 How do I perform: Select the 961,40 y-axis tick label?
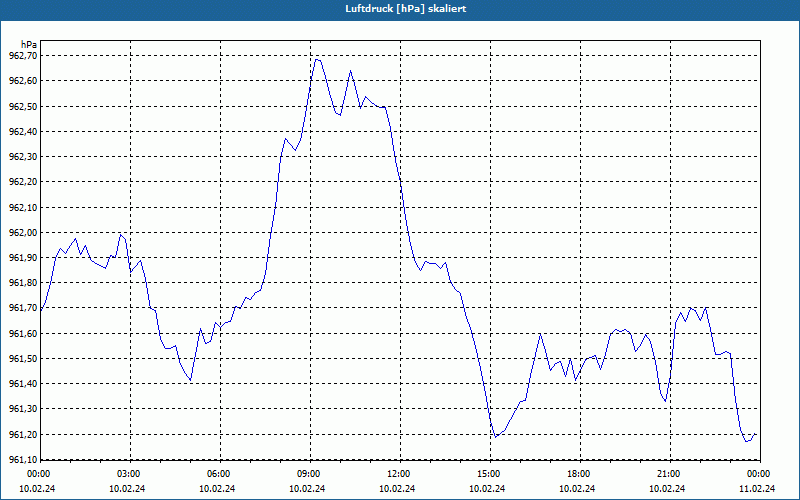click(x=23, y=384)
